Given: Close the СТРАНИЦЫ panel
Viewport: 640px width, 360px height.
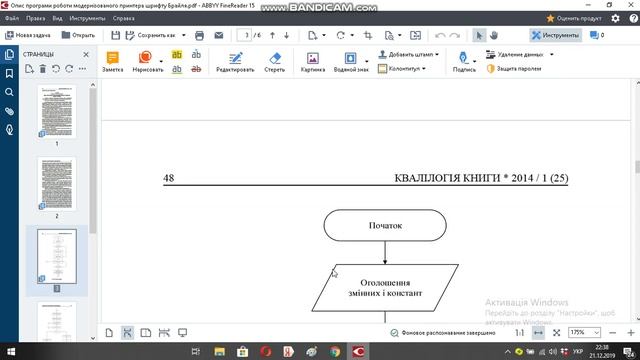Looking at the screenshot, I should [86, 54].
